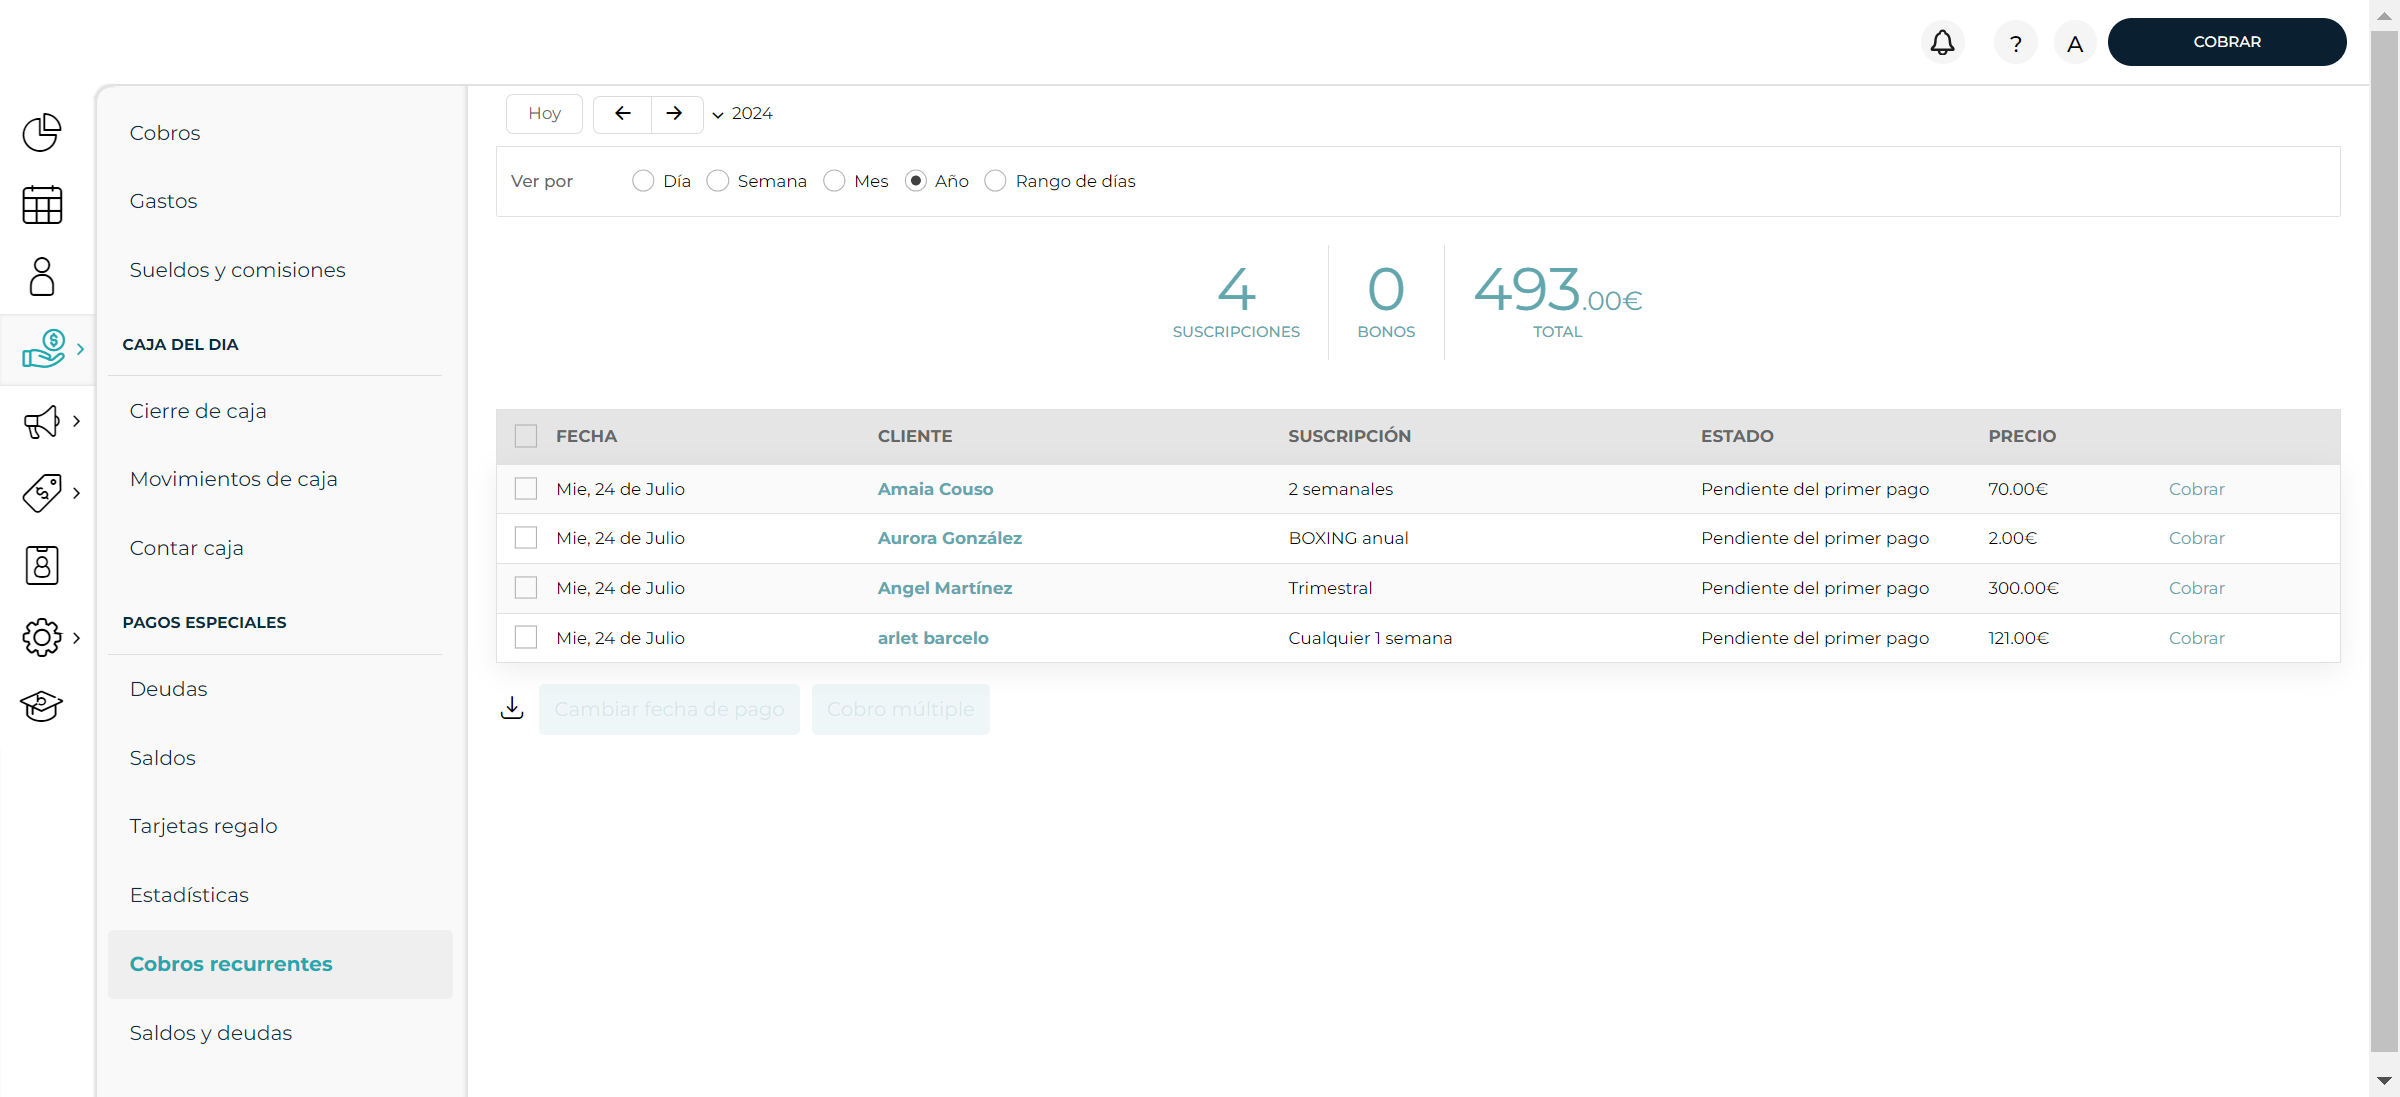Select all rows with header checkbox
The width and height of the screenshot is (2400, 1097).
click(526, 436)
